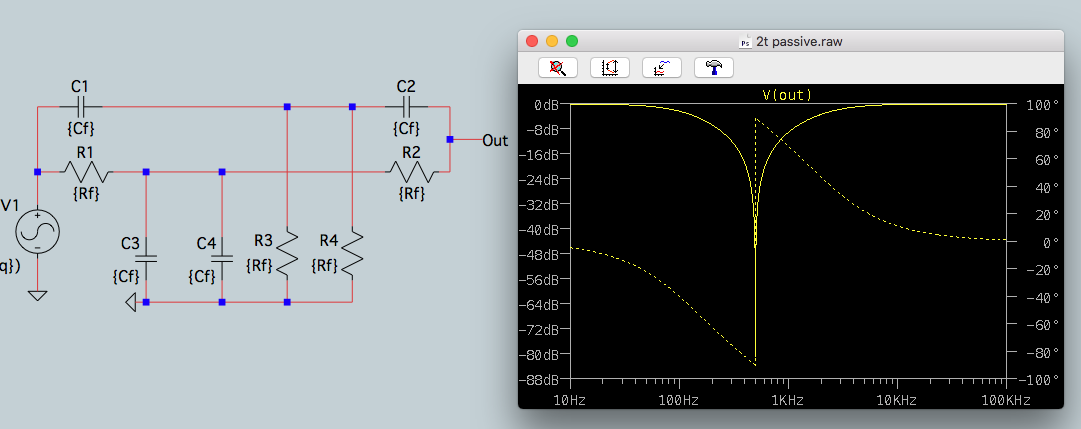Select the resistor R2 symbol

(x=412, y=172)
